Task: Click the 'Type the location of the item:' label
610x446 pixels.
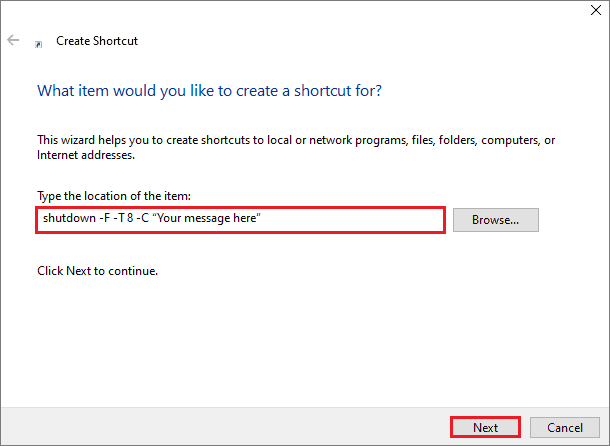Action: point(114,196)
